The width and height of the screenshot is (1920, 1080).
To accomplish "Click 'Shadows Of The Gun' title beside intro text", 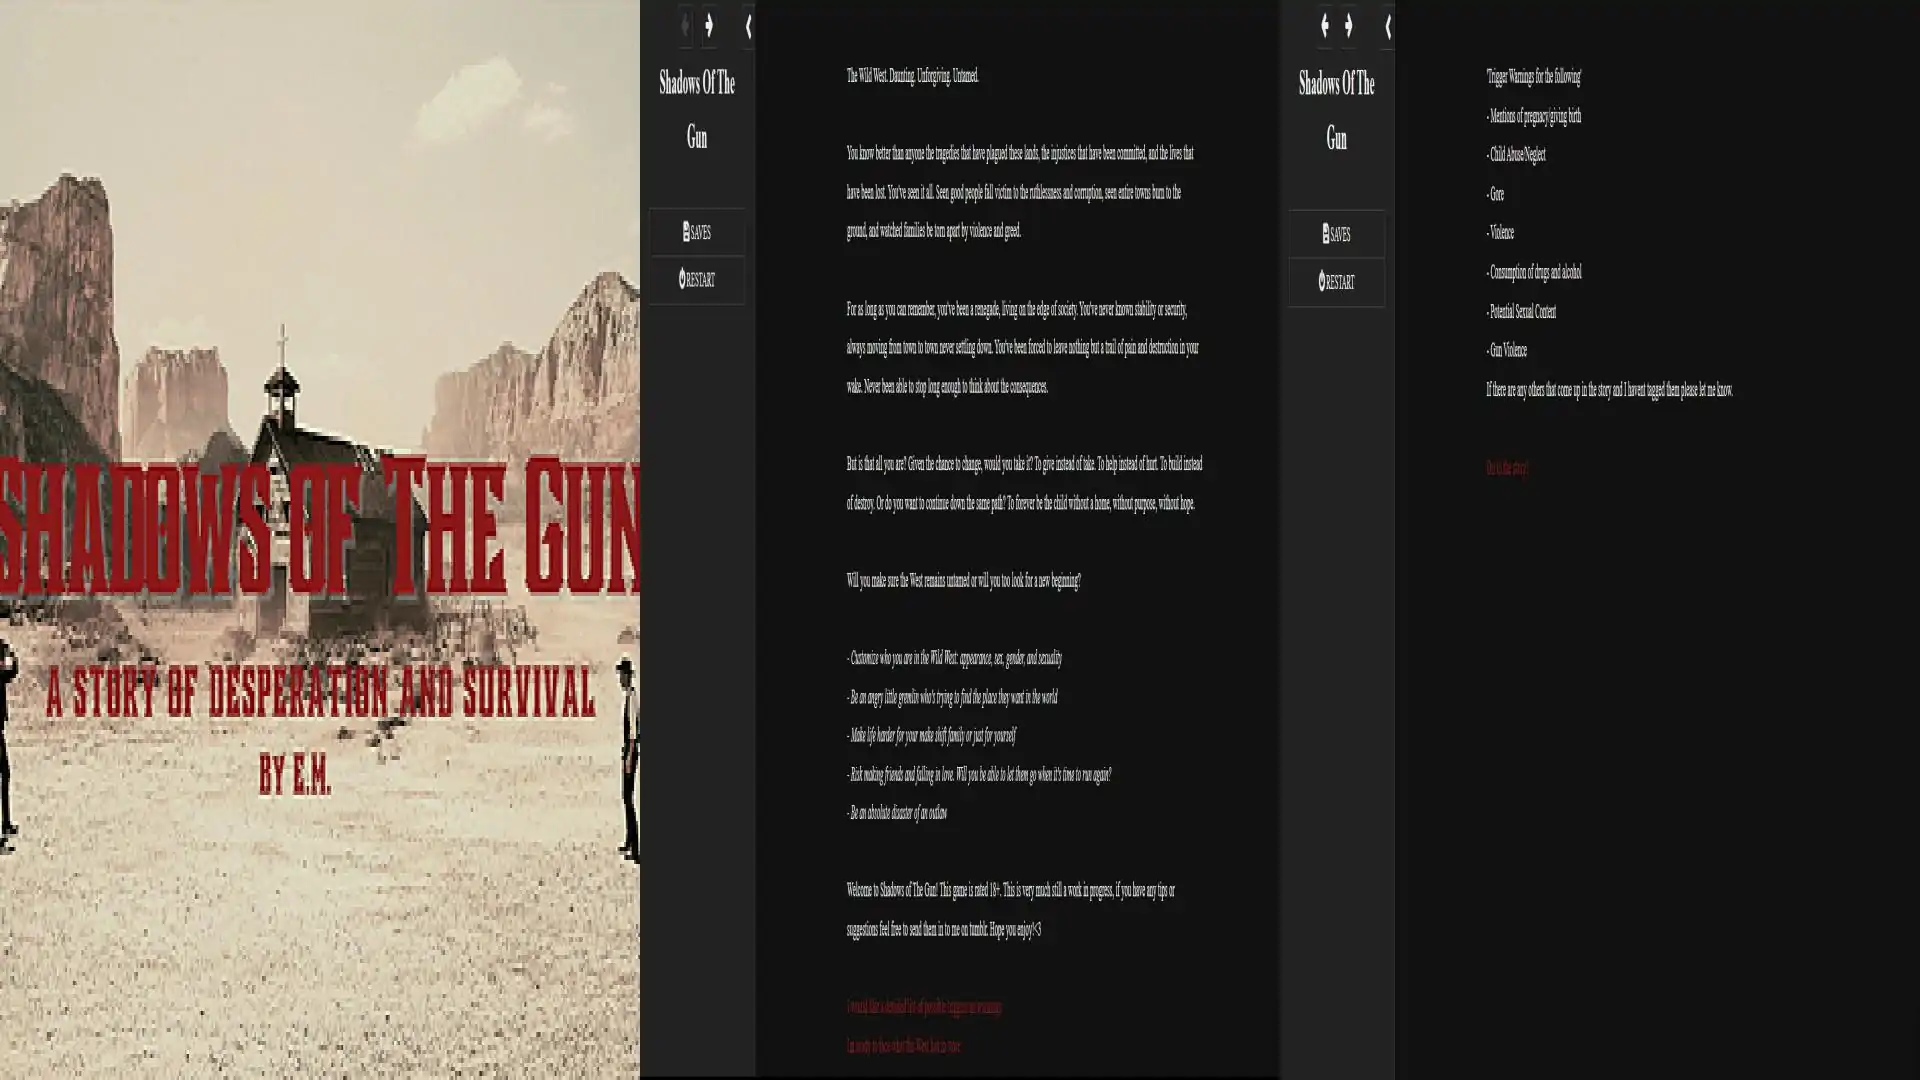I will pyautogui.click(x=697, y=109).
